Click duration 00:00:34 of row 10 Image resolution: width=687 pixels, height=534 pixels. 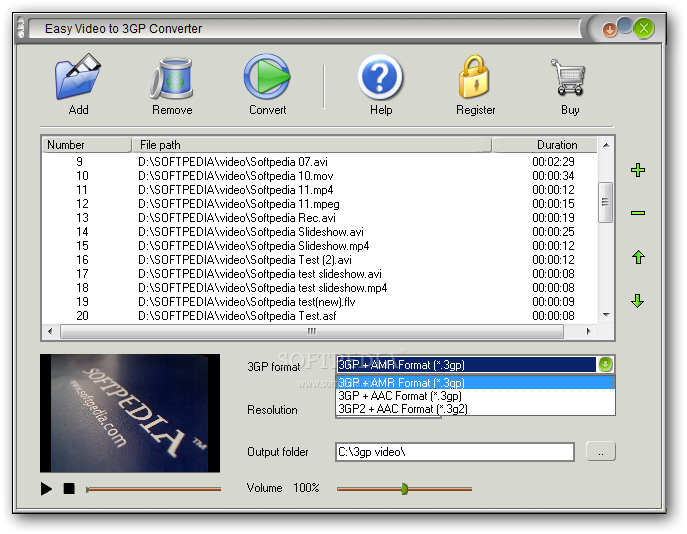(x=553, y=176)
